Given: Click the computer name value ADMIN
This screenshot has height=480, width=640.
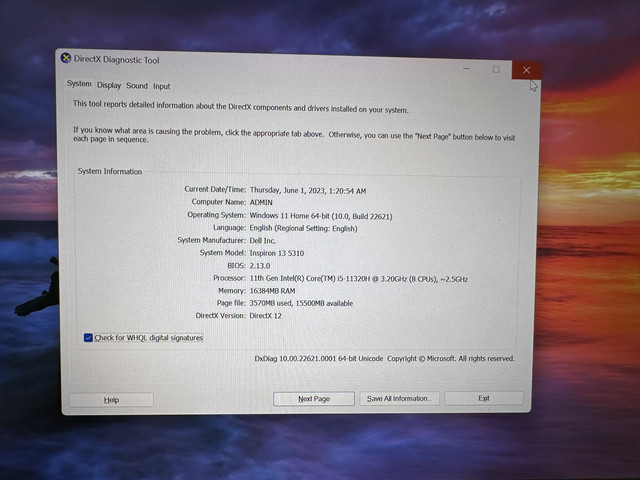Looking at the screenshot, I should (x=261, y=202).
